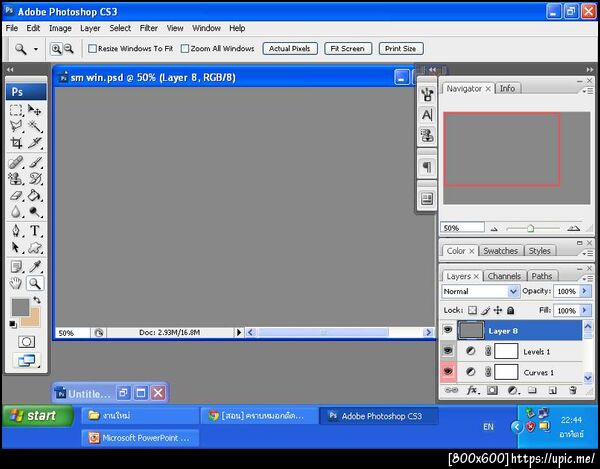Create a new layer icon

[552, 390]
